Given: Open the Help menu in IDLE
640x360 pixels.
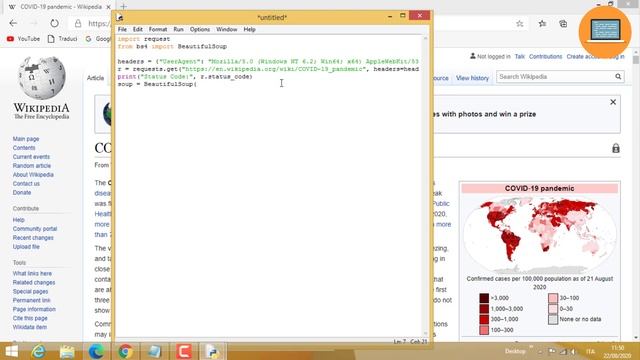Looking at the screenshot, I should tap(249, 29).
